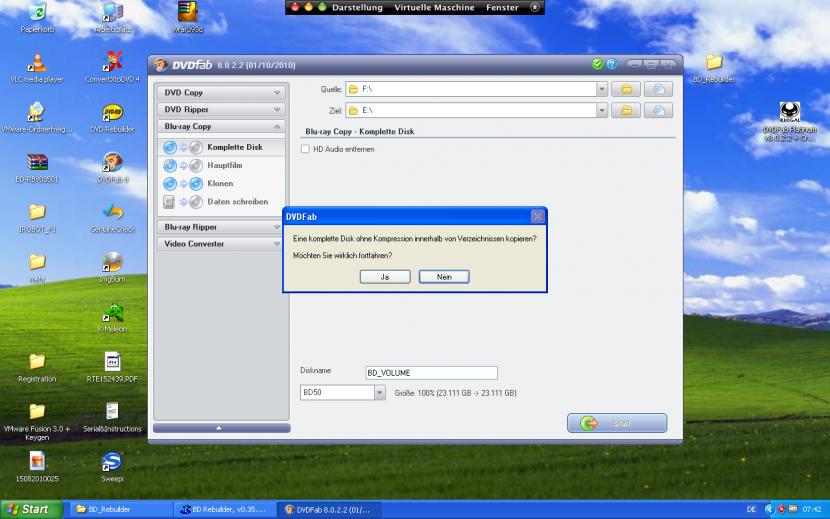Select ISO image file for Ziel target
The height and width of the screenshot is (519, 830).
tap(658, 110)
